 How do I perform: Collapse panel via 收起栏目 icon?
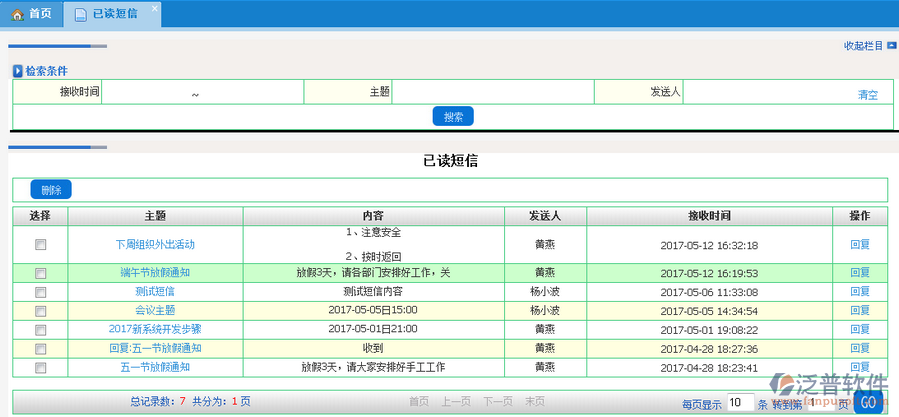click(891, 45)
